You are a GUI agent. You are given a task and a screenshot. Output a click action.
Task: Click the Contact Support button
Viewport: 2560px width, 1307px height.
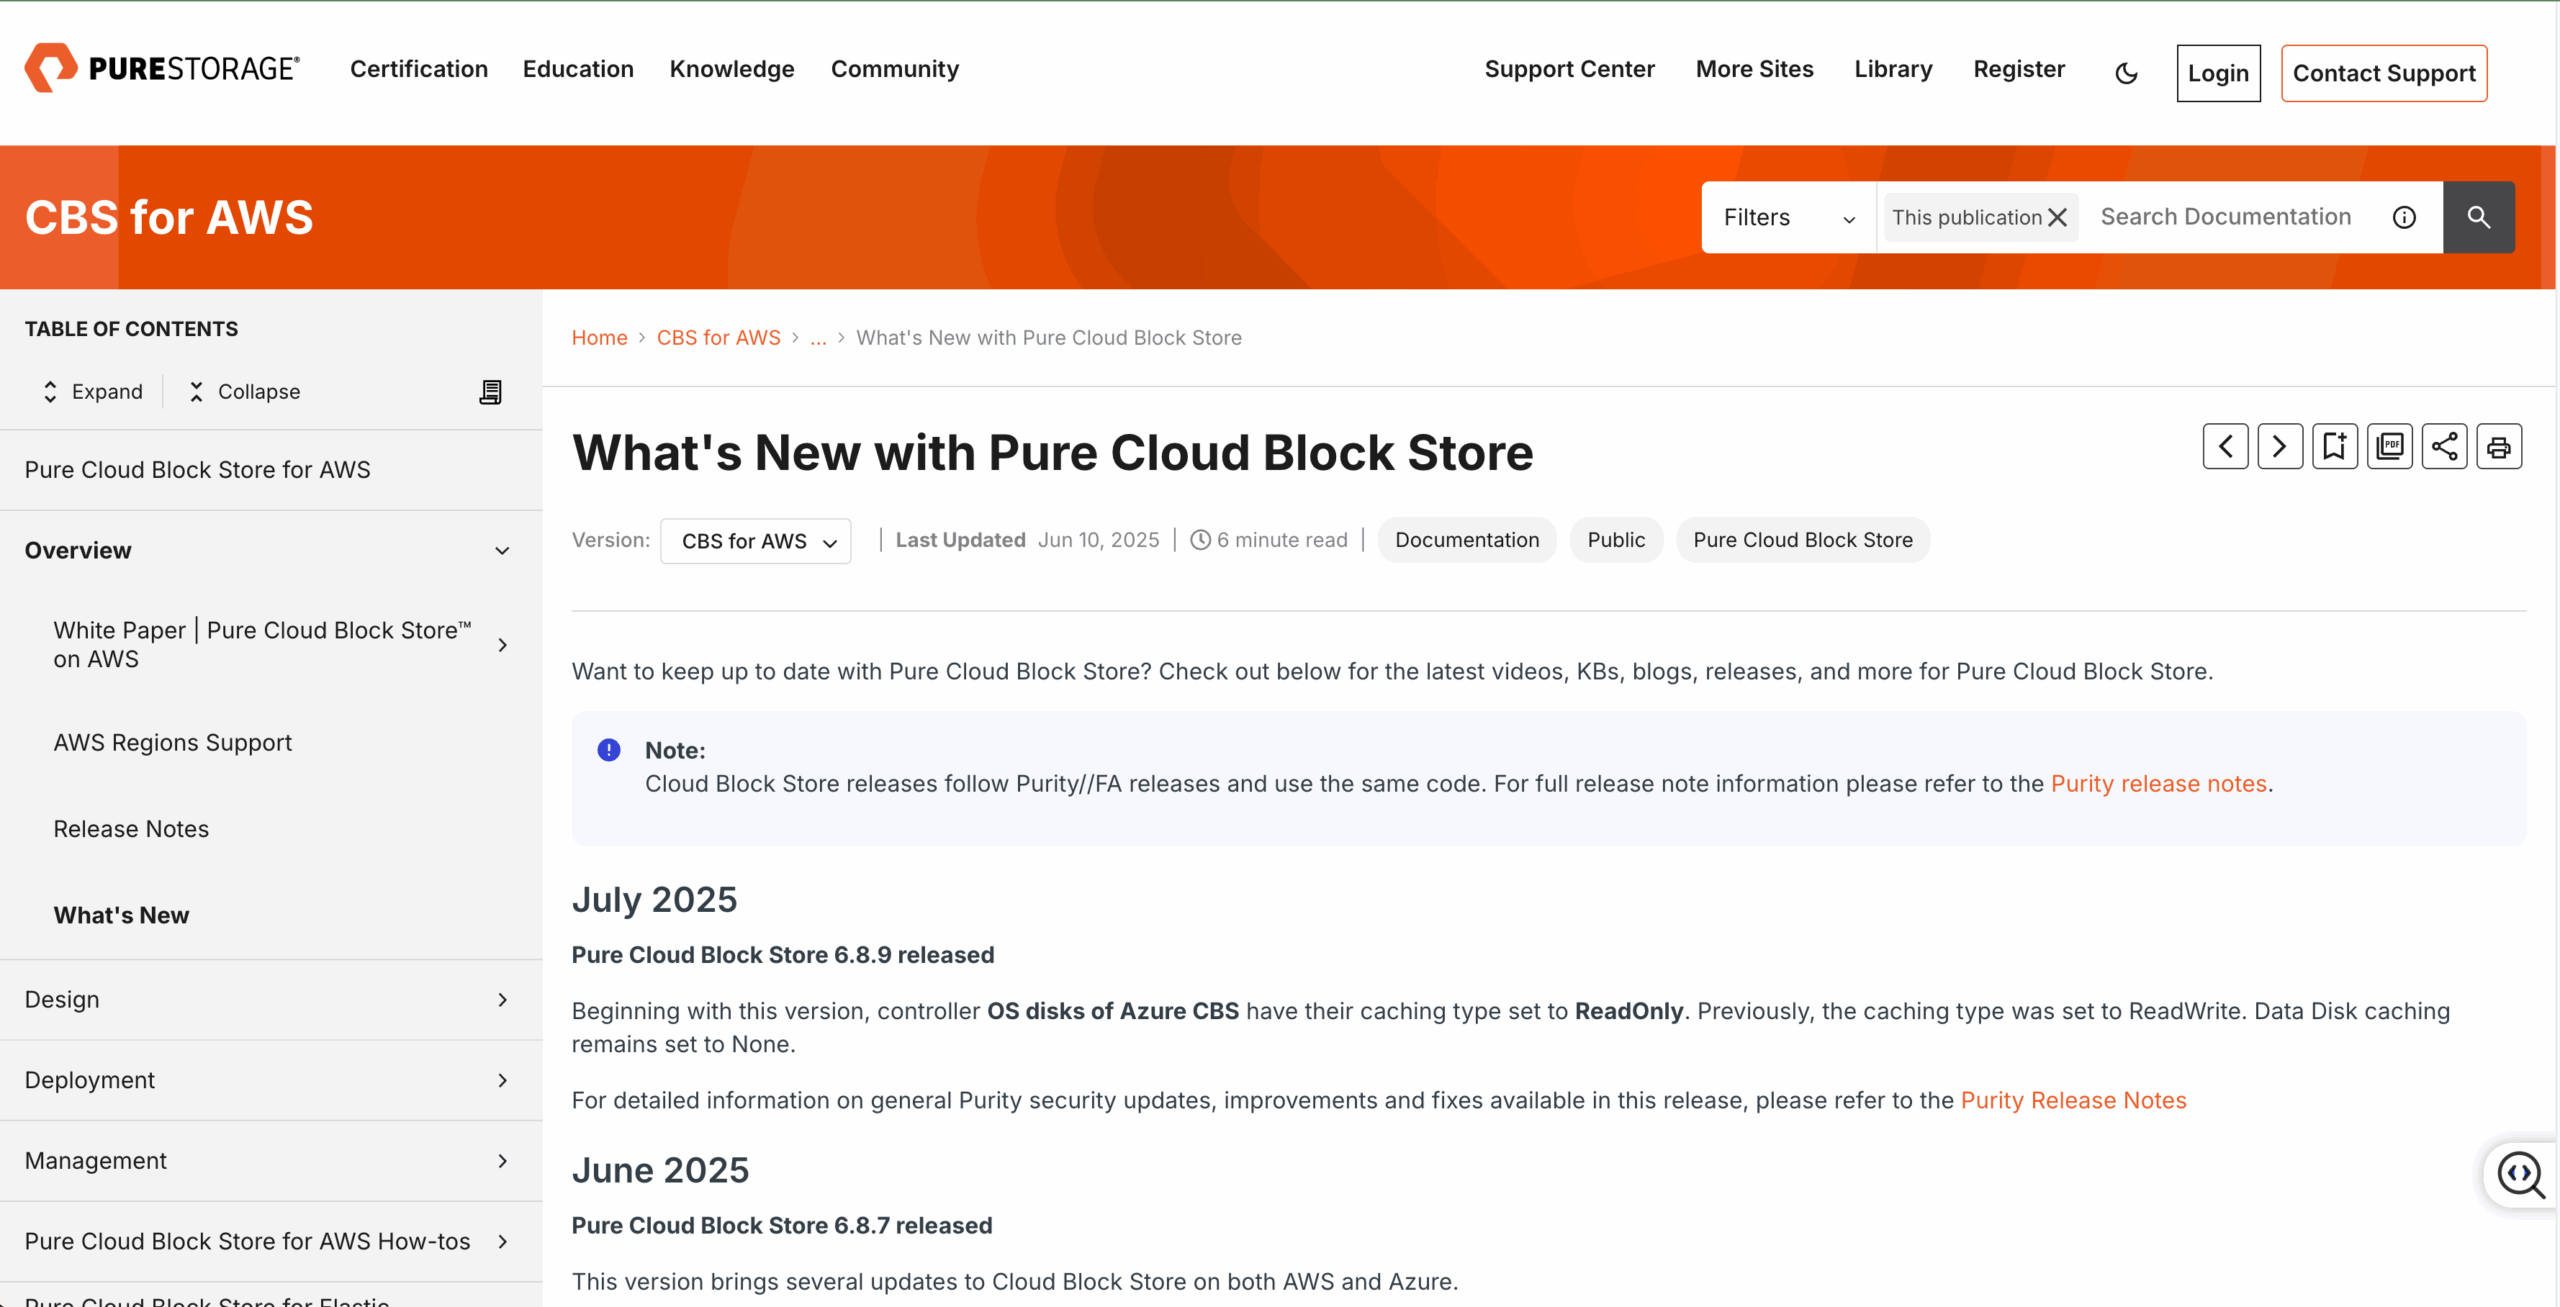(2383, 73)
